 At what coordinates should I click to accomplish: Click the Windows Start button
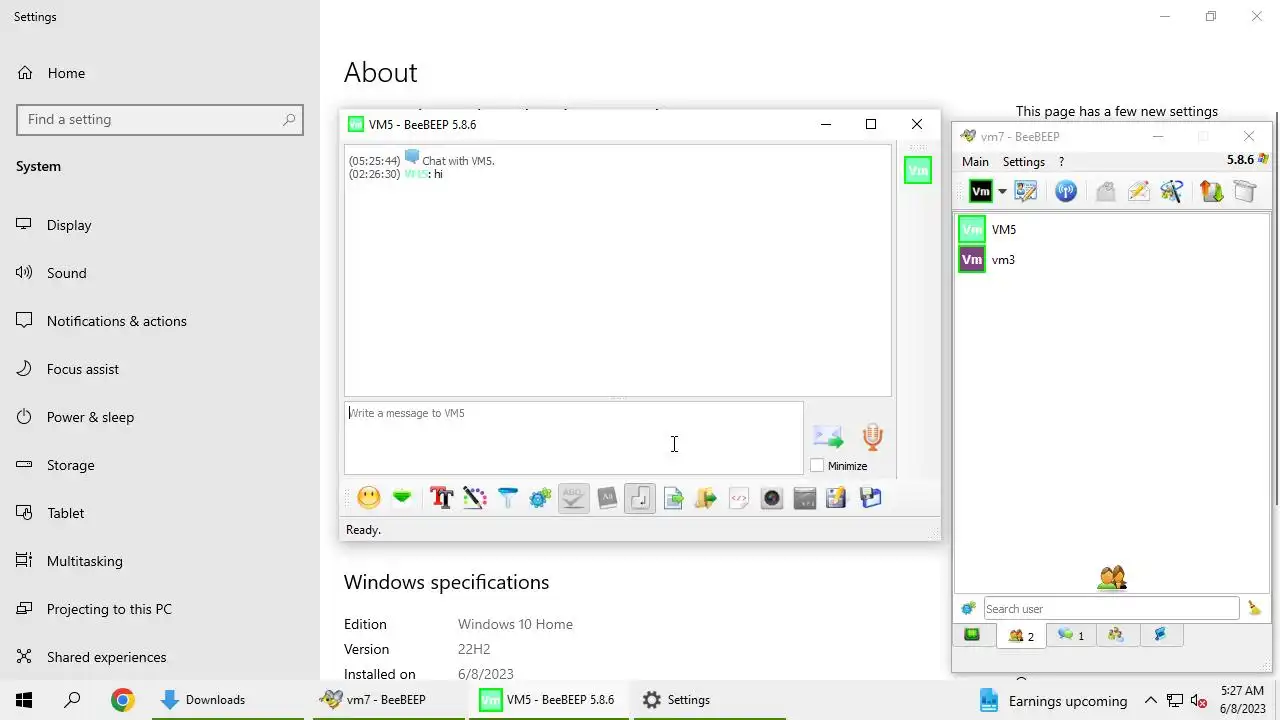tap(24, 700)
